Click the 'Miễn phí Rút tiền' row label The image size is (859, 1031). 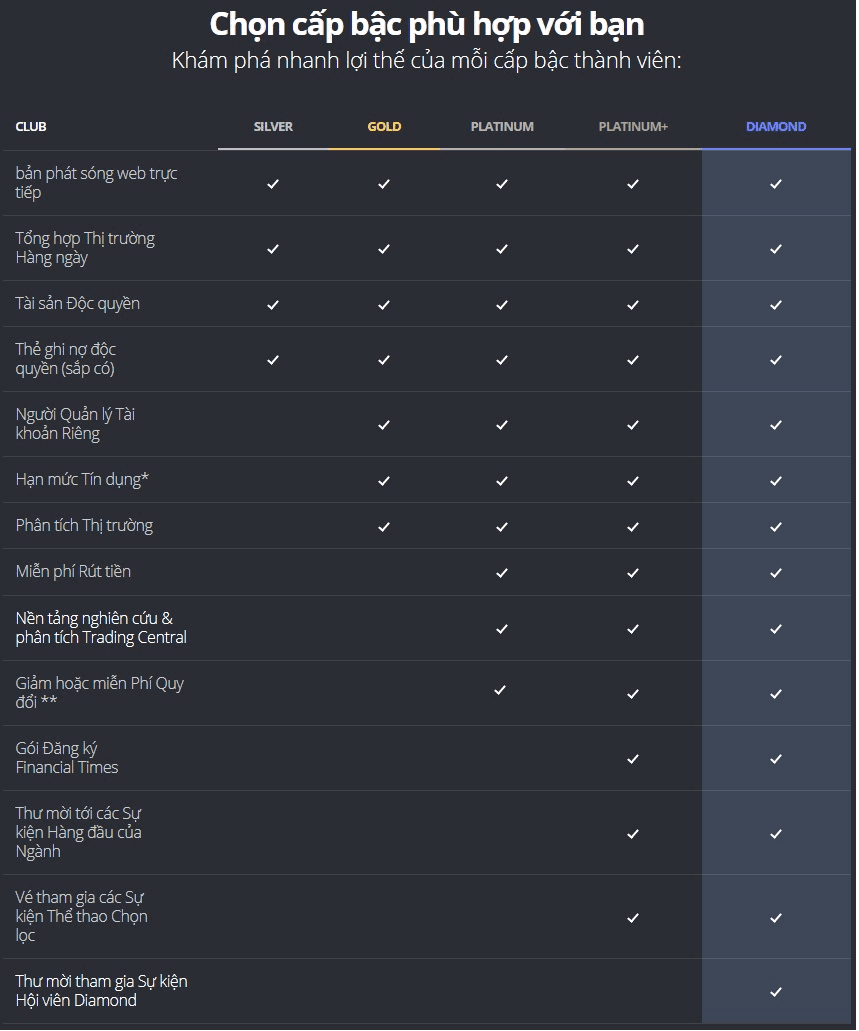73,571
